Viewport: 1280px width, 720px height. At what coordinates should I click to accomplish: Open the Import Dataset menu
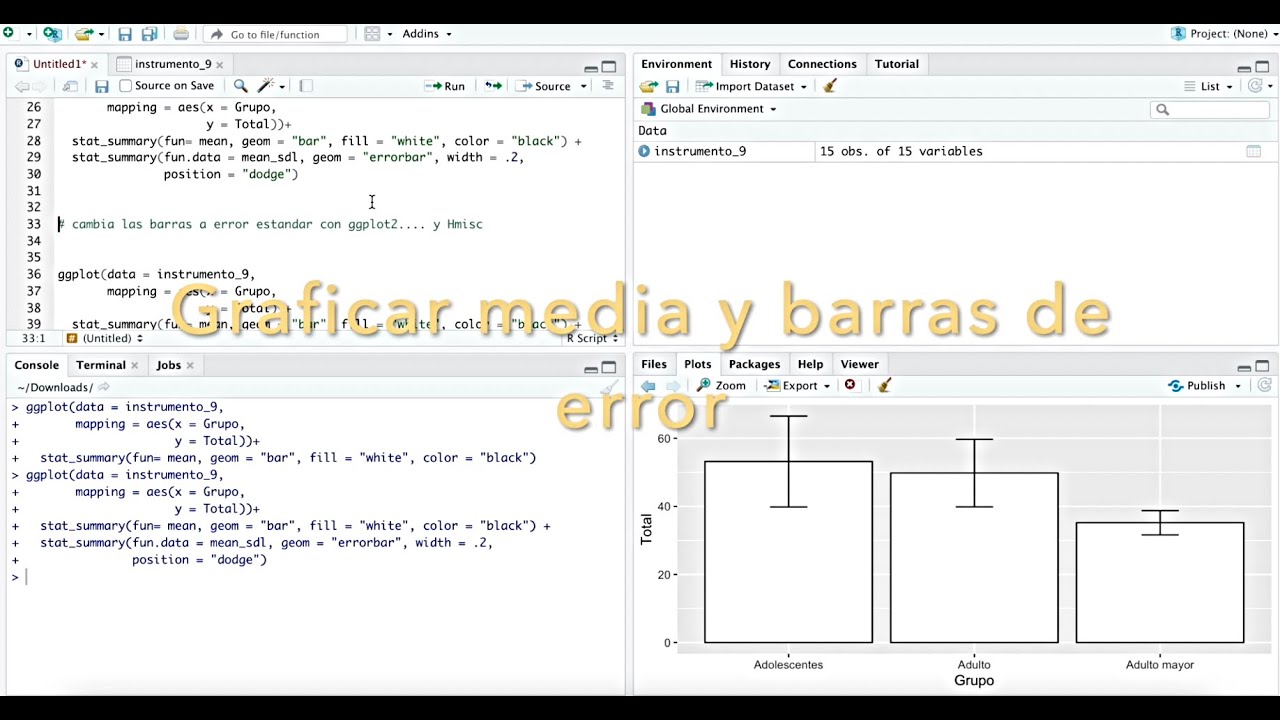pyautogui.click(x=751, y=86)
